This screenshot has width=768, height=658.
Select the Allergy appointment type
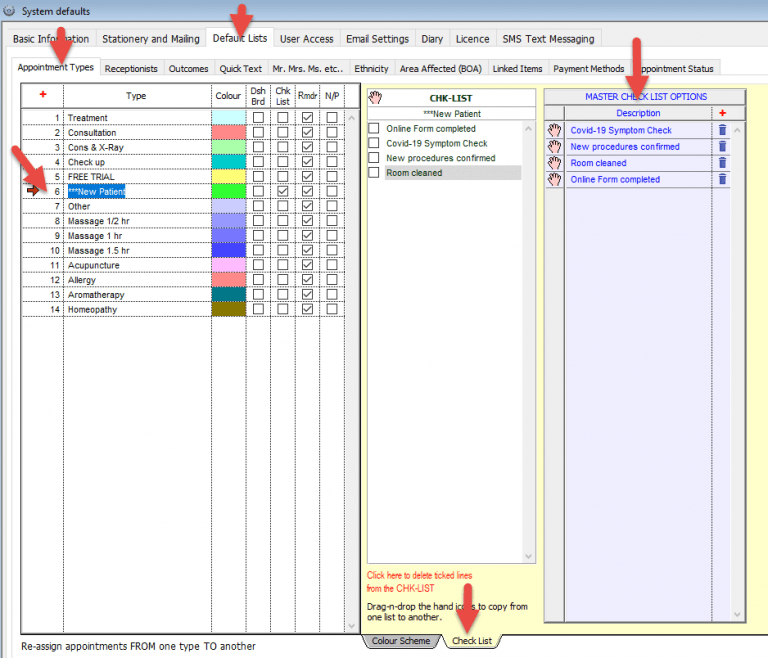(137, 280)
